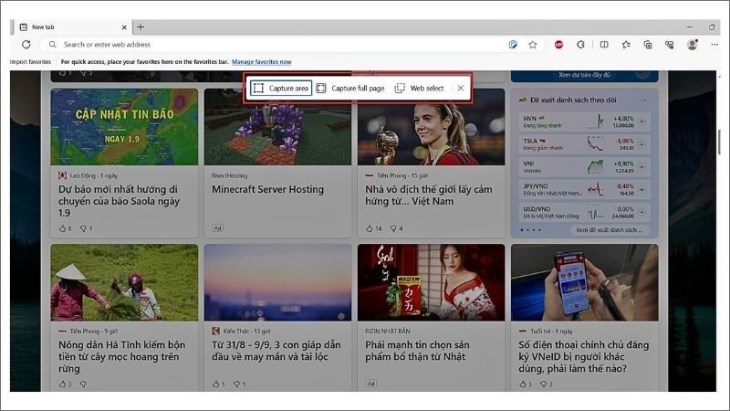Choose Web select in capture toolbar
The width and height of the screenshot is (730, 411).
tap(420, 88)
